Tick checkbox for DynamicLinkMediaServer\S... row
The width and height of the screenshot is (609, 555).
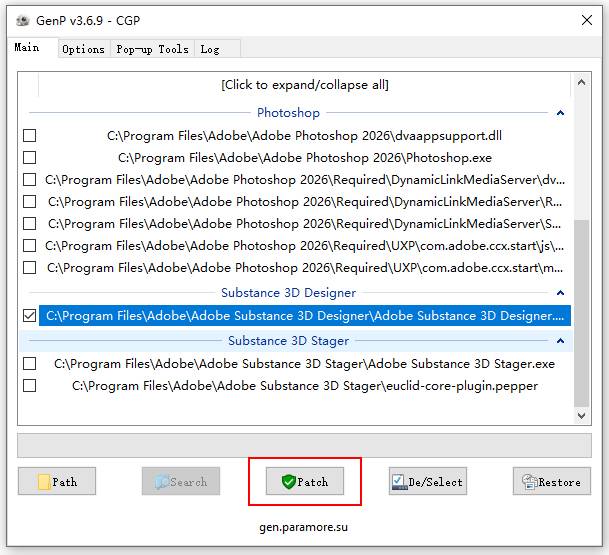click(x=30, y=224)
